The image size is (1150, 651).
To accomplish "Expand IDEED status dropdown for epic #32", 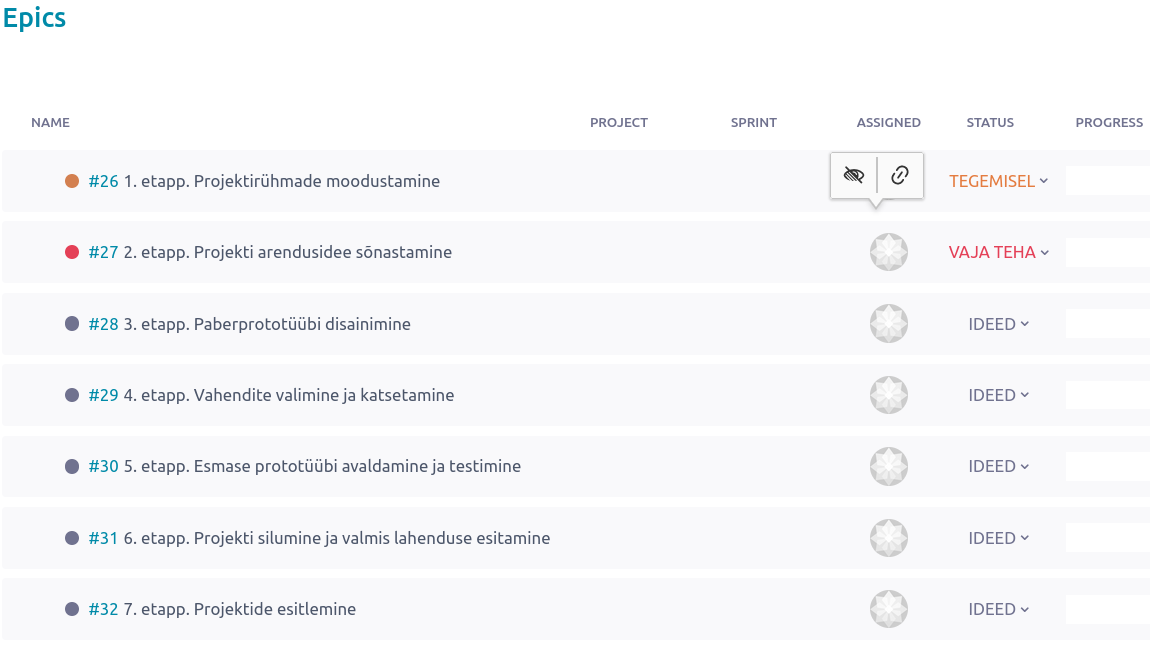I will click(998, 609).
